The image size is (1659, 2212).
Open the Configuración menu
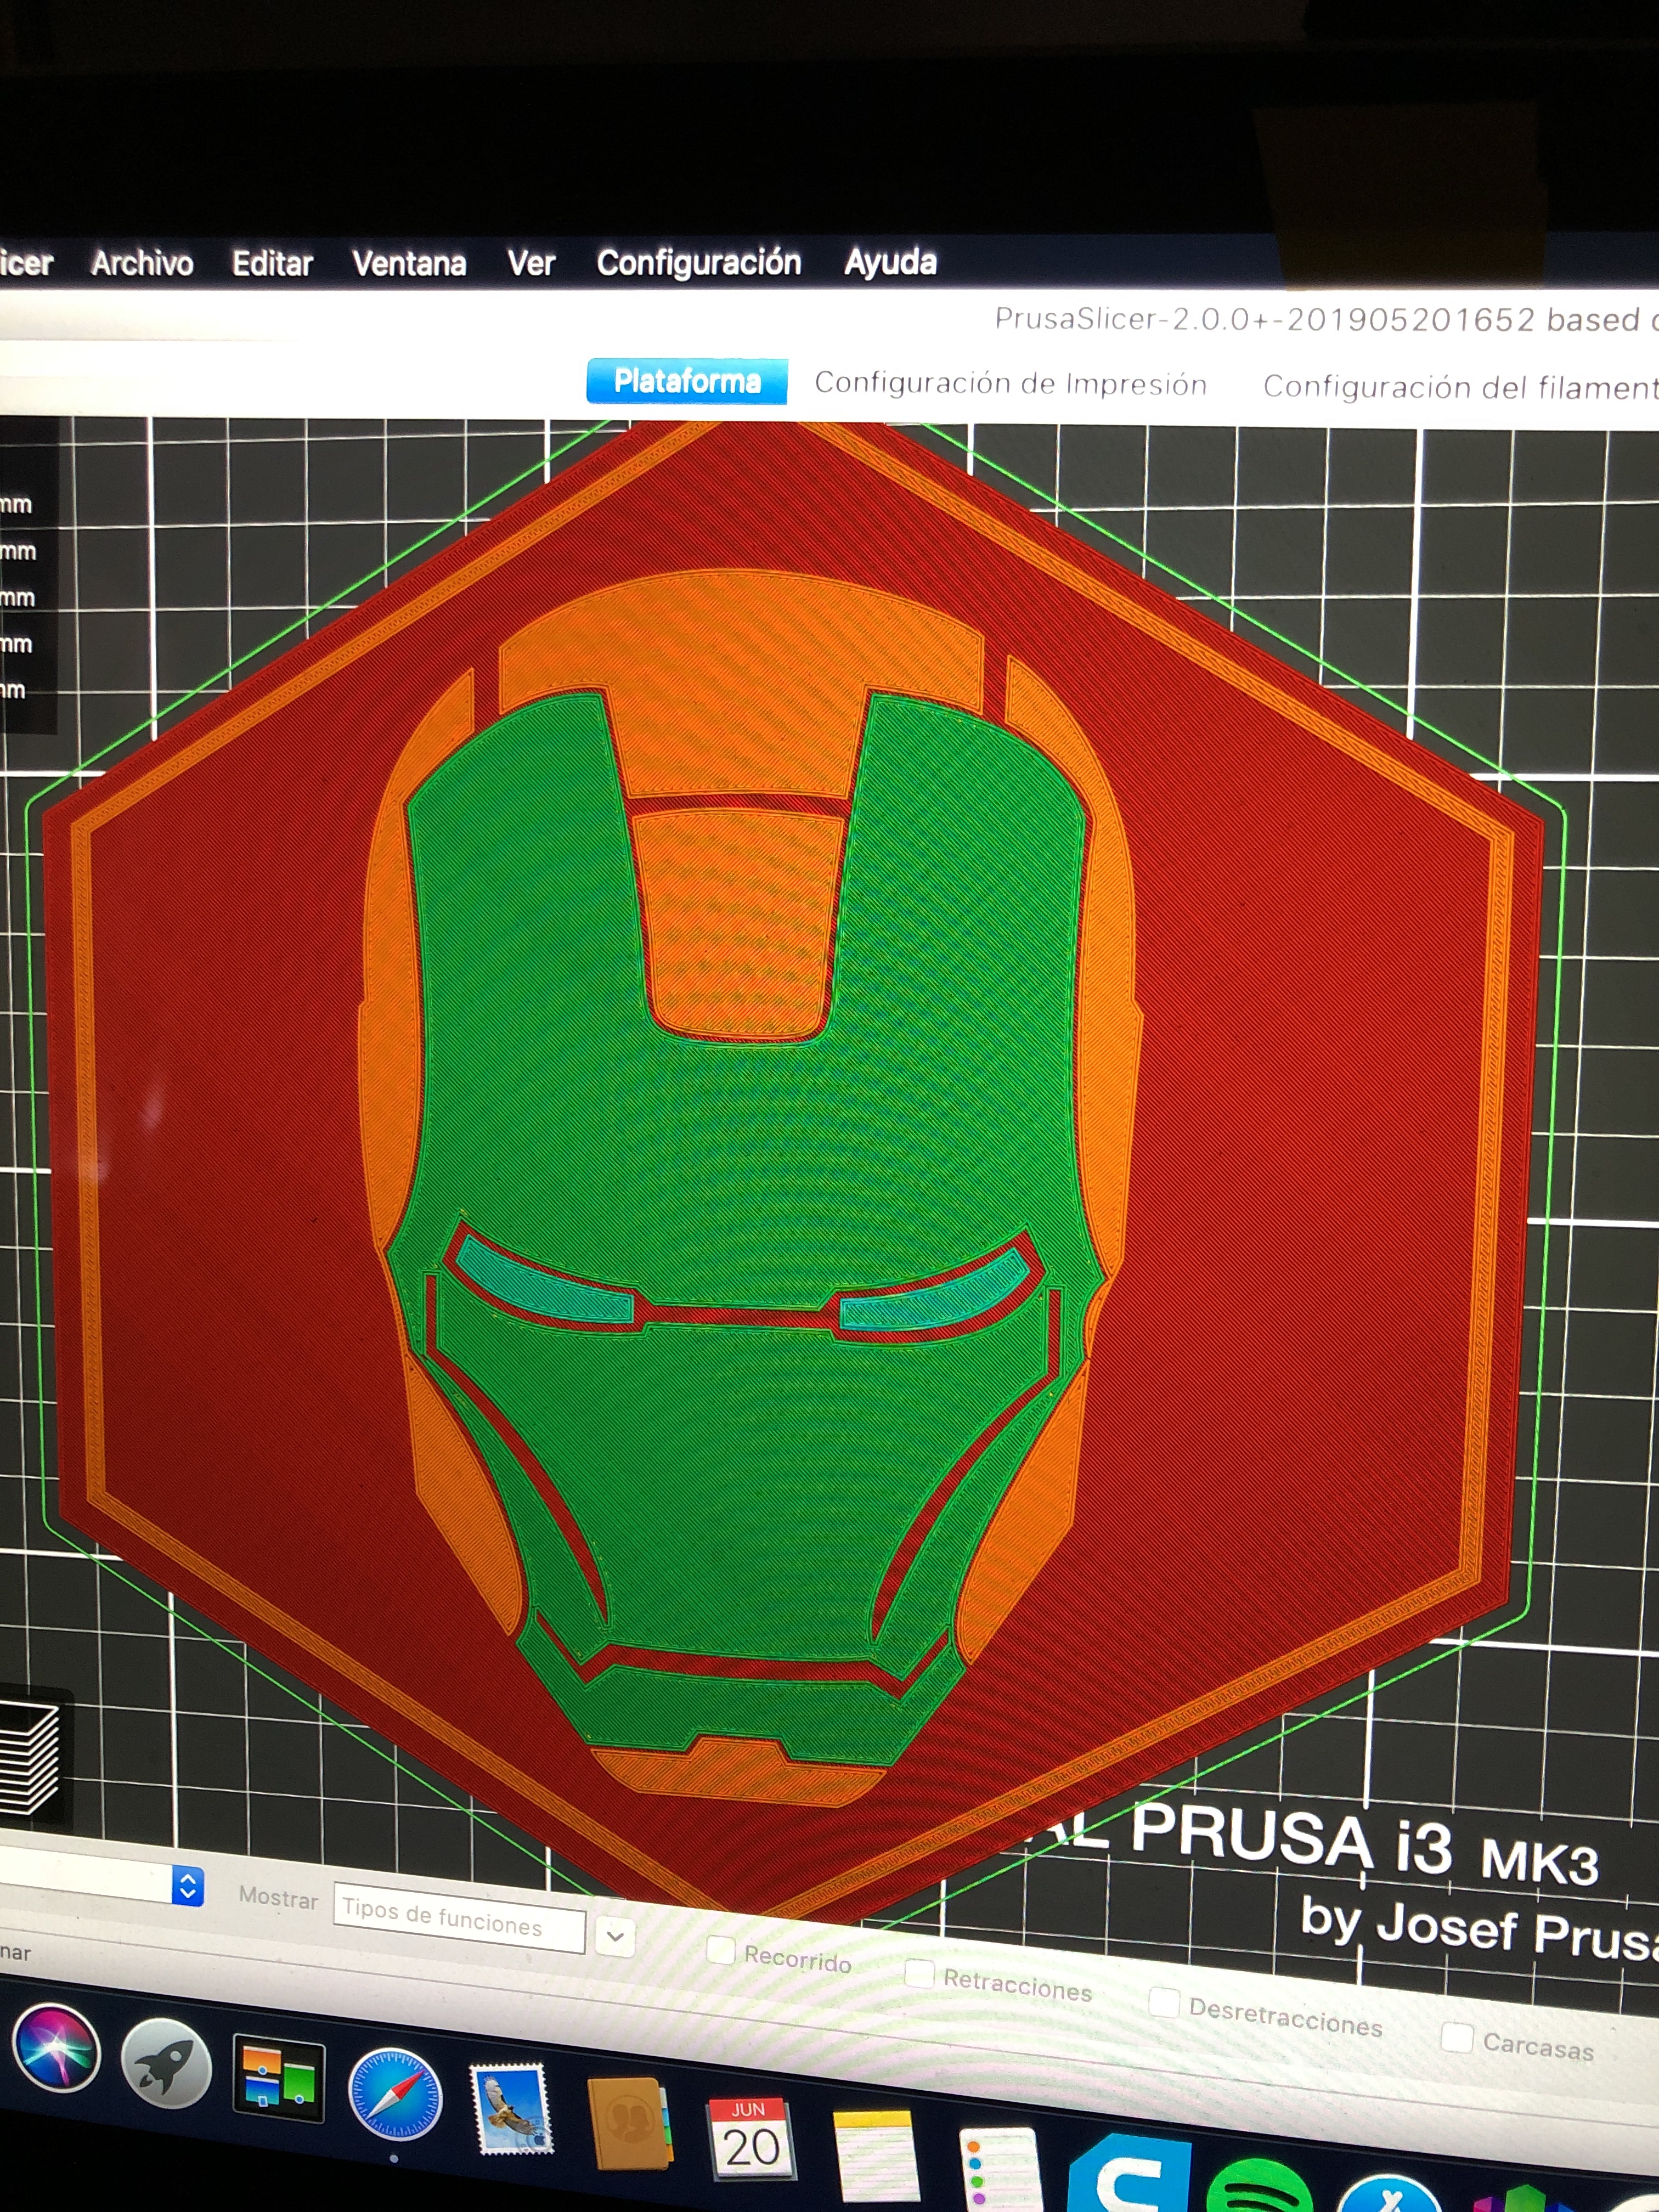(x=698, y=262)
